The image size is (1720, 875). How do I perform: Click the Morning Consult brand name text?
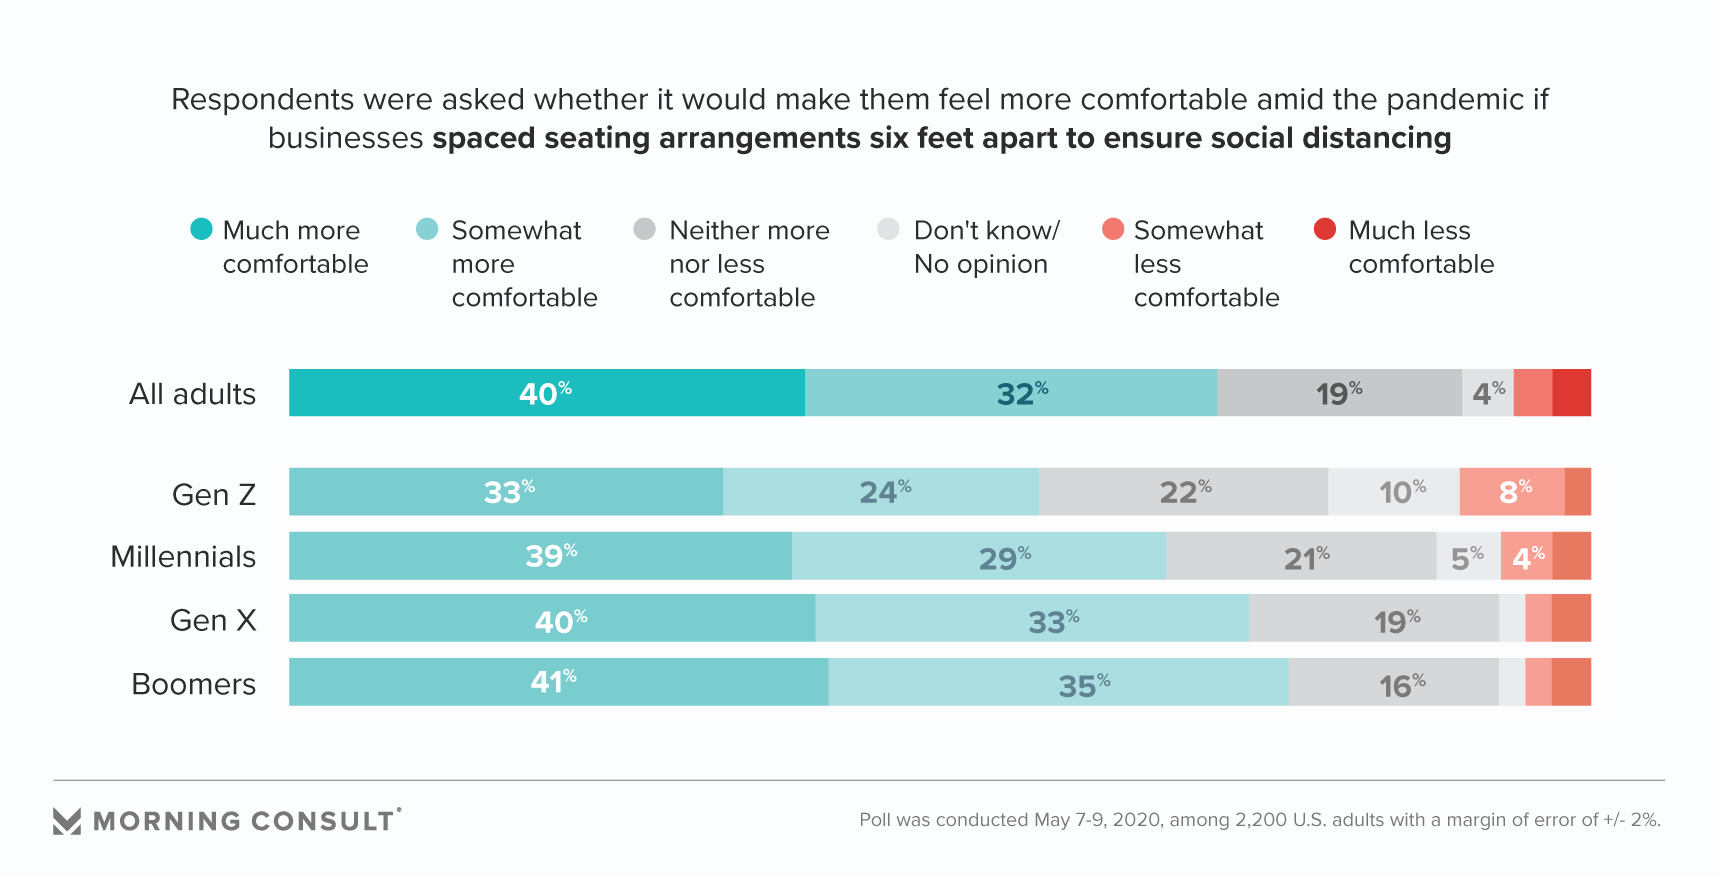click(x=246, y=821)
